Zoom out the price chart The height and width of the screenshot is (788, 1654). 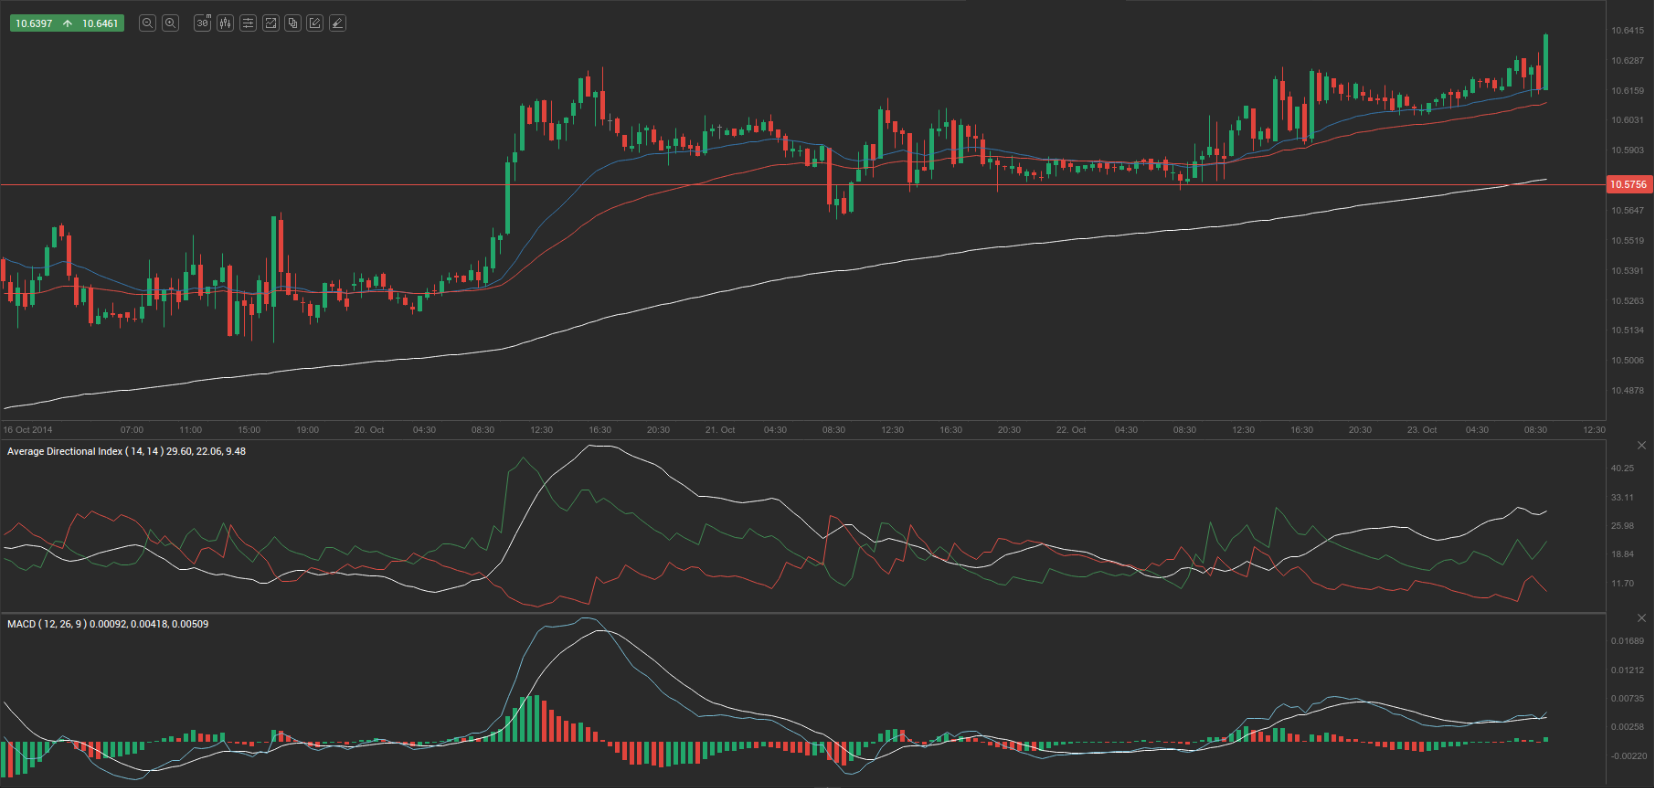(147, 23)
